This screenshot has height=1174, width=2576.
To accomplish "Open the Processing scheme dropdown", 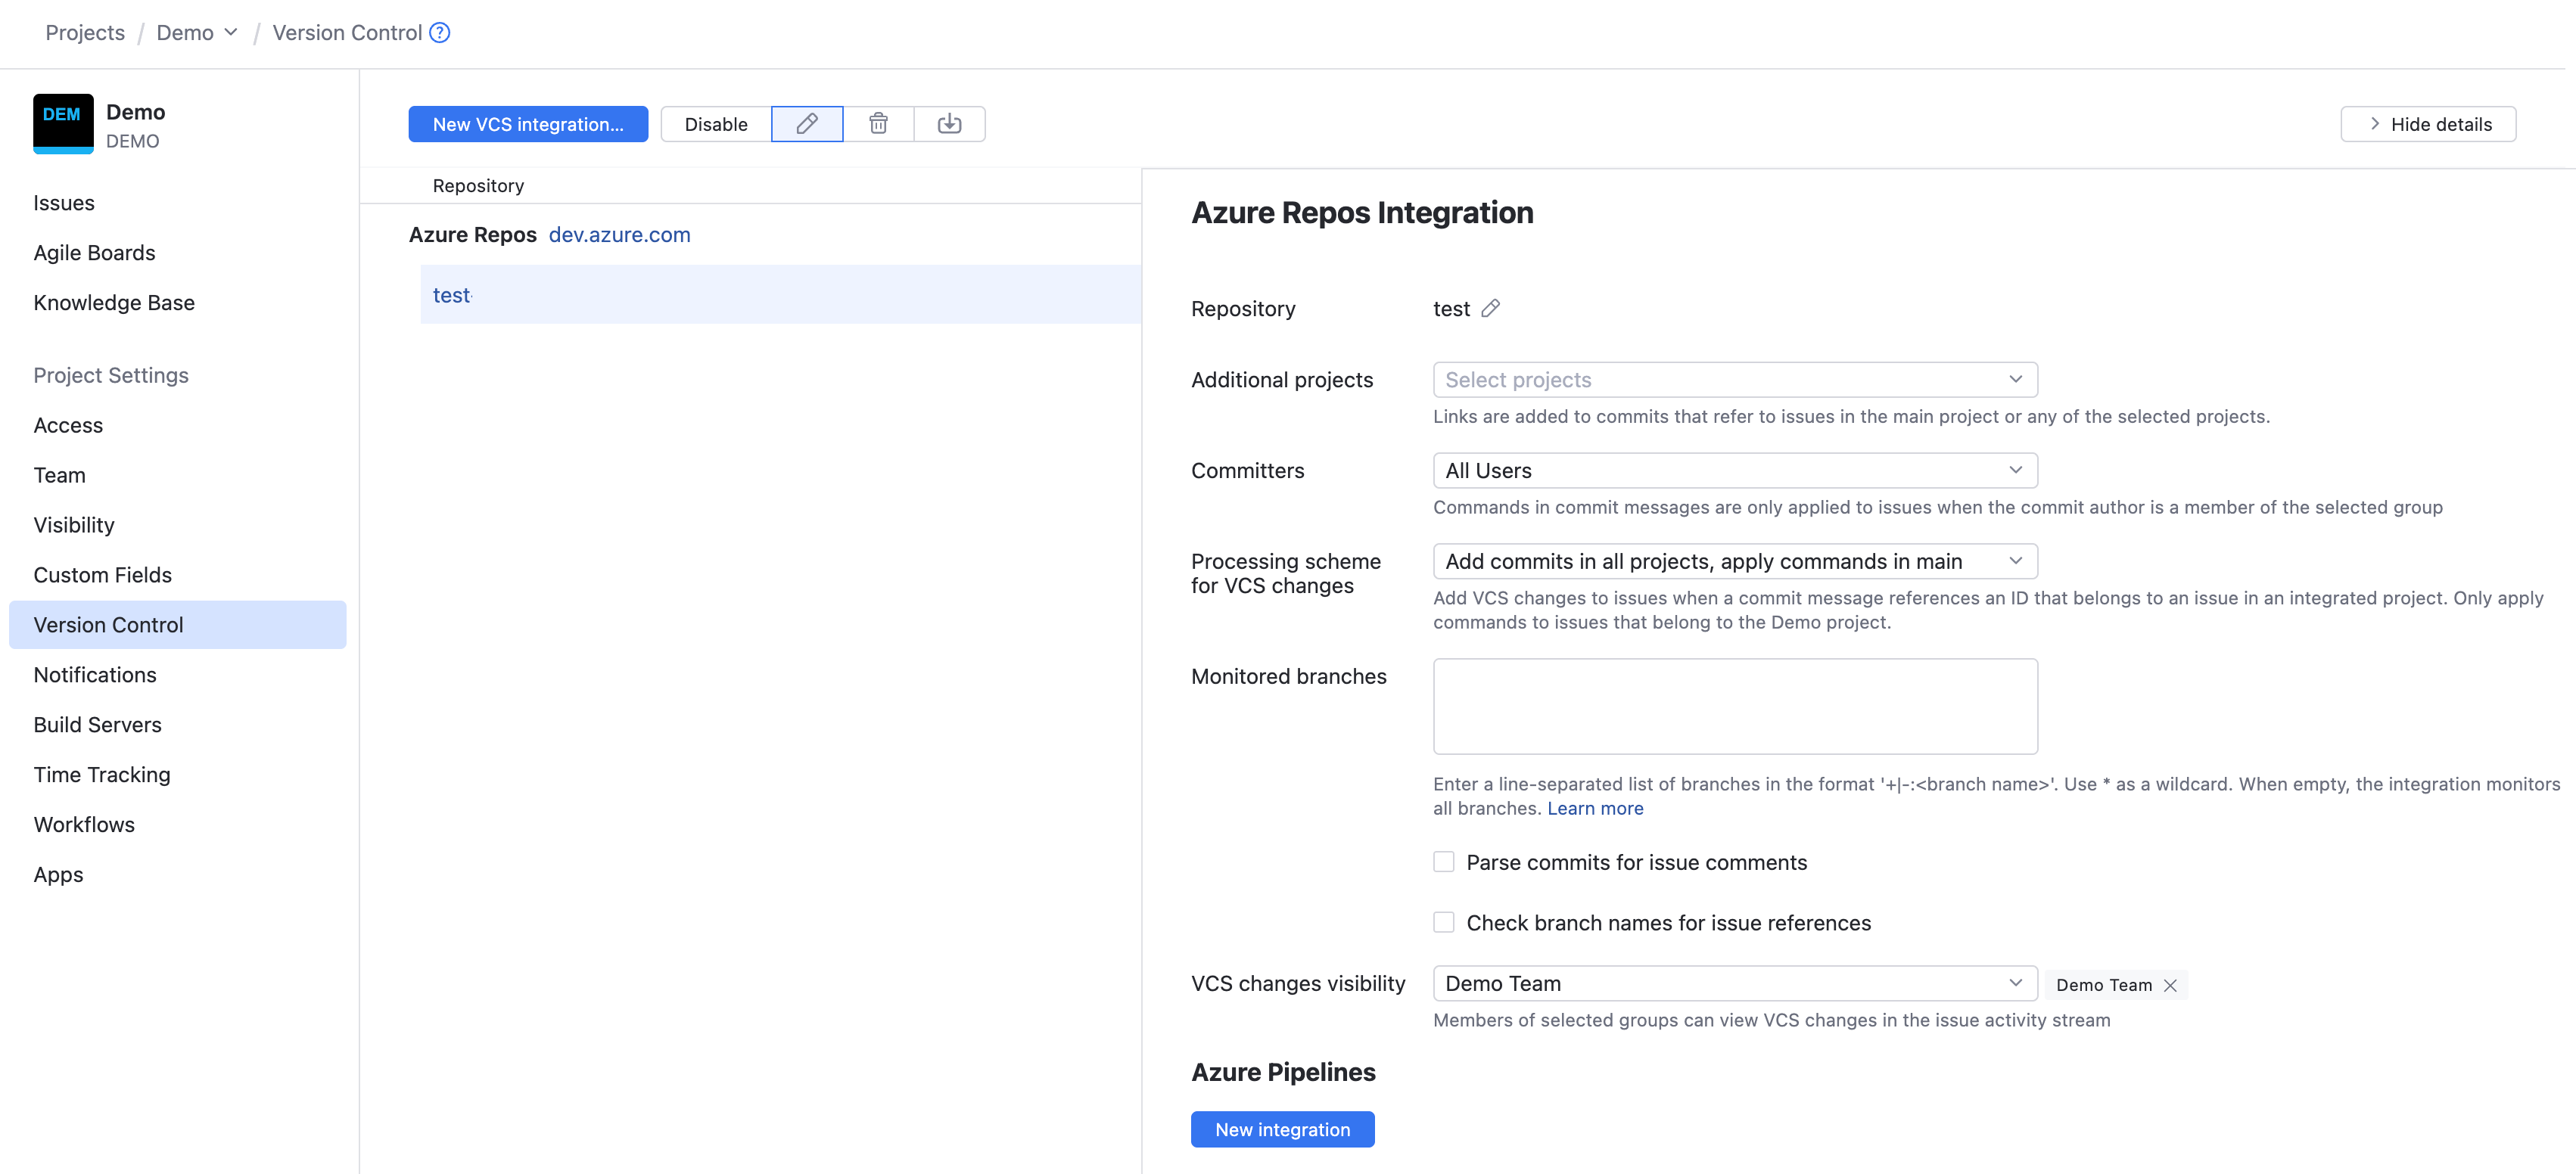I will (x=1734, y=561).
